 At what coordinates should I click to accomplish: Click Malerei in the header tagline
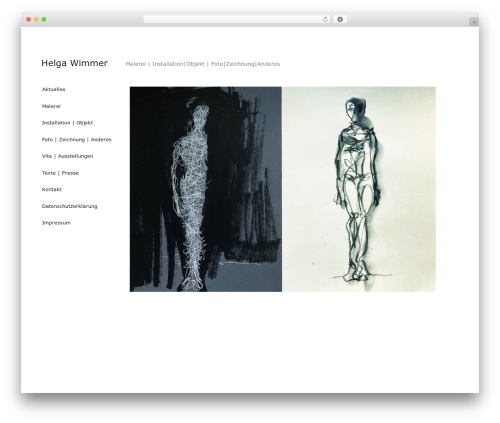point(136,64)
